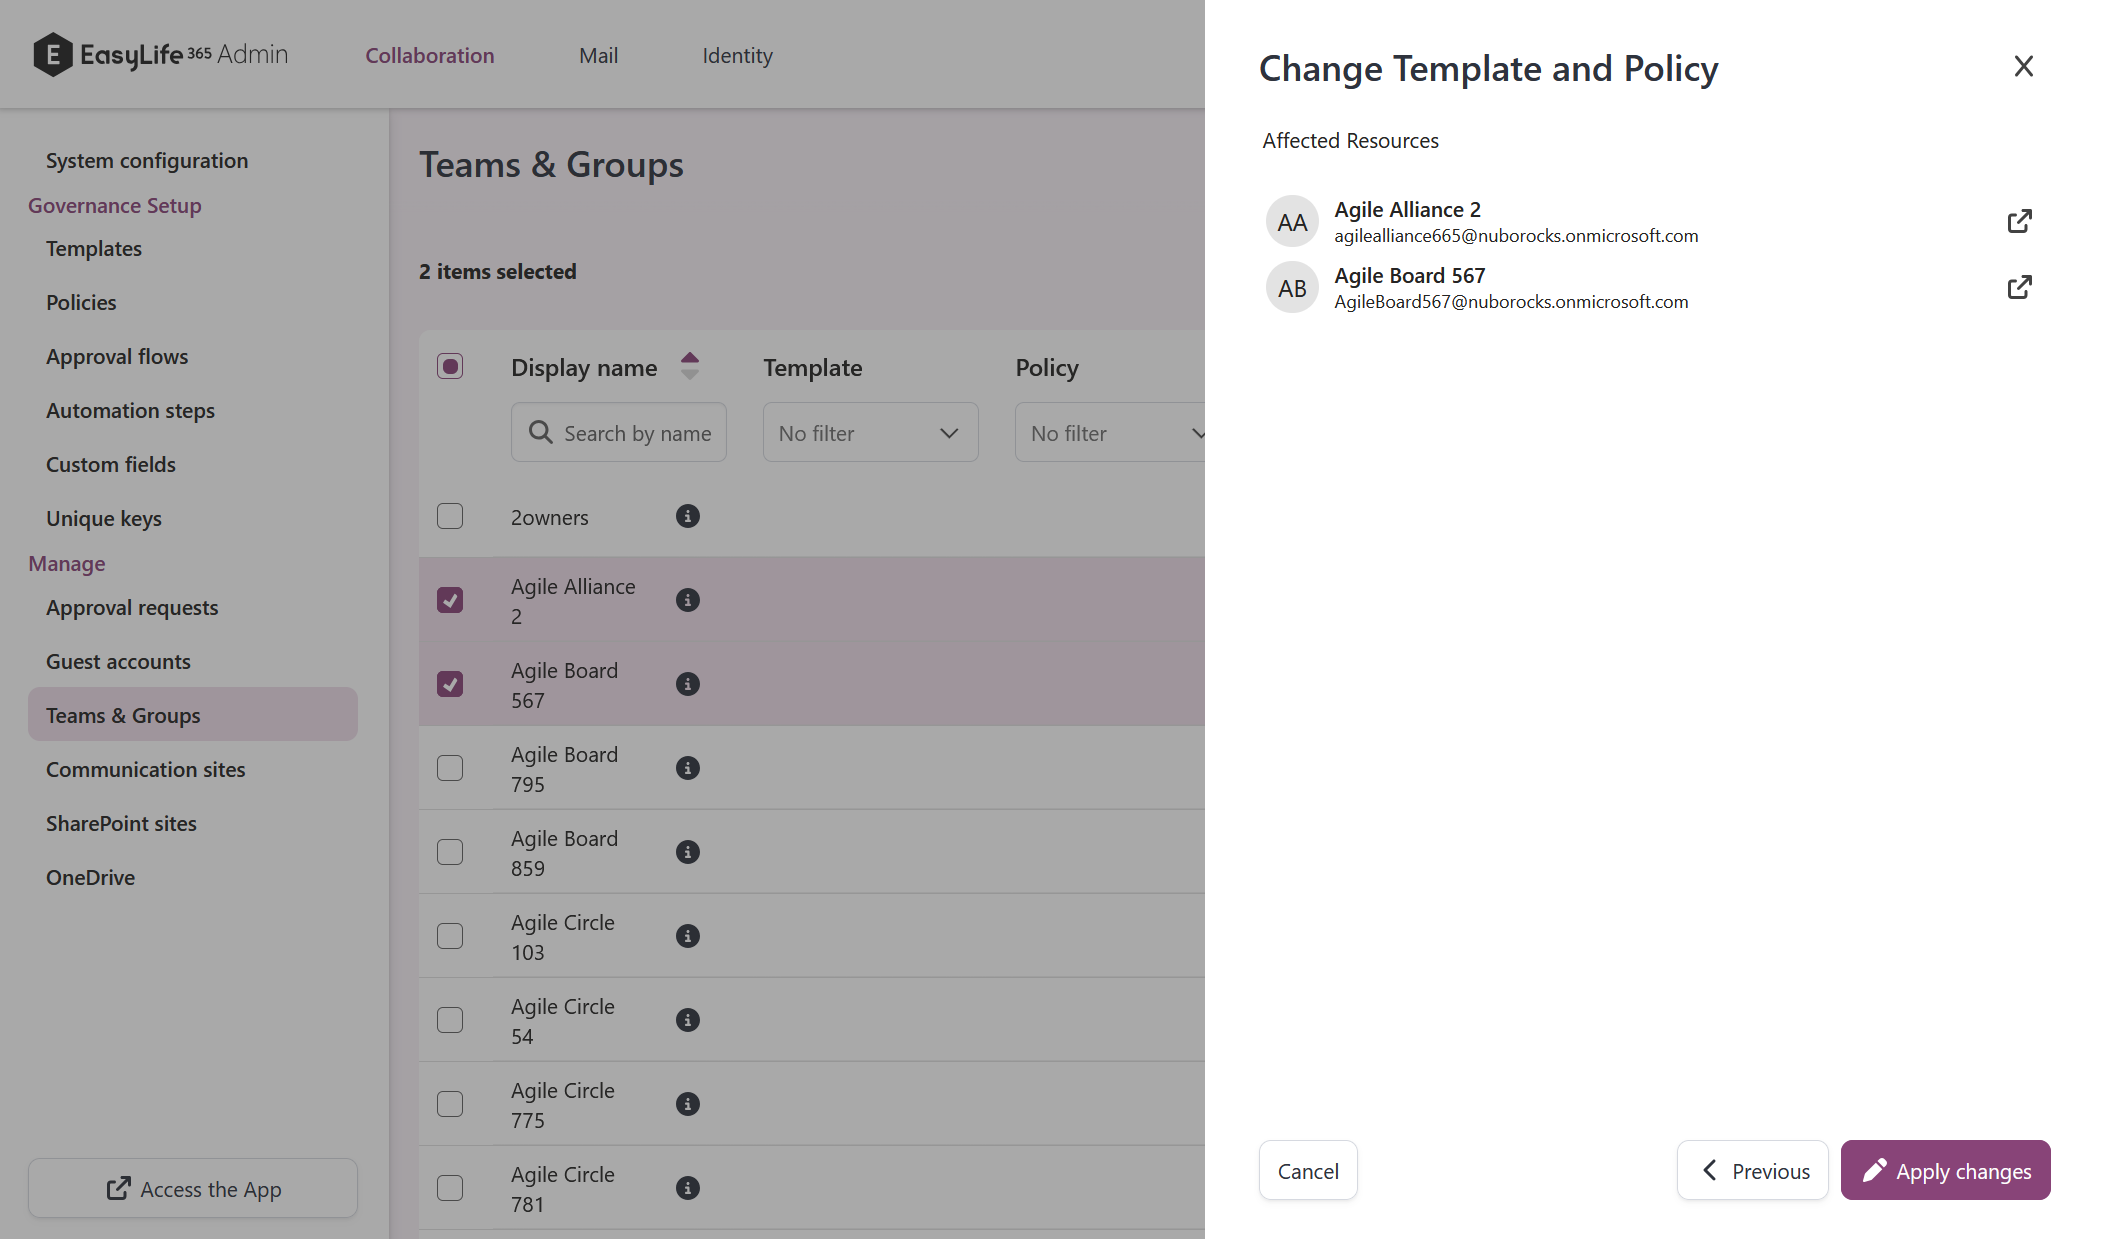The height and width of the screenshot is (1239, 2101).
Task: Click the EasyLife 365 logo icon
Action: coord(53,55)
